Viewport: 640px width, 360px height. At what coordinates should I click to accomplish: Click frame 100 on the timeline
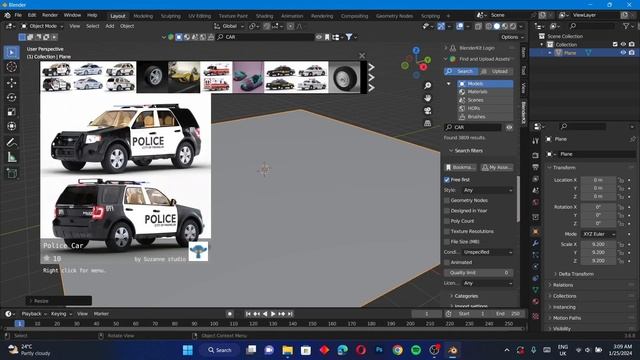[x=214, y=324]
